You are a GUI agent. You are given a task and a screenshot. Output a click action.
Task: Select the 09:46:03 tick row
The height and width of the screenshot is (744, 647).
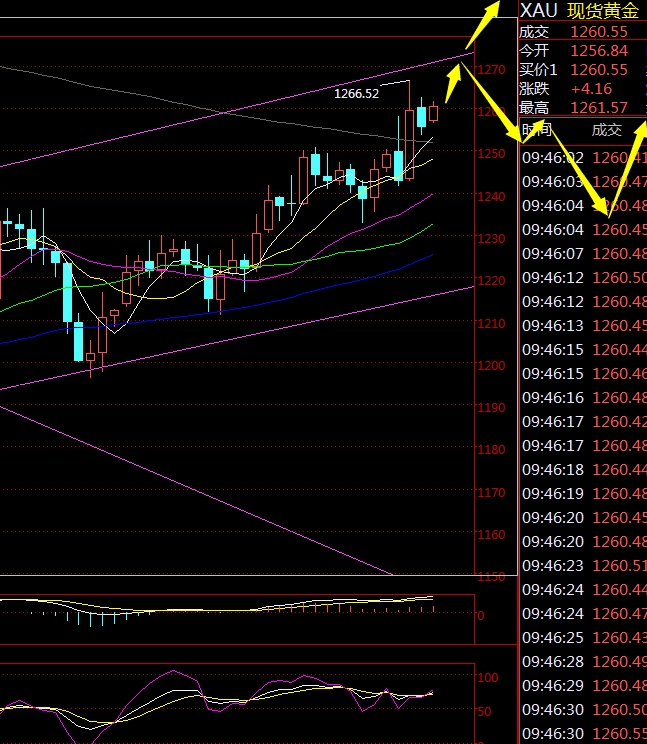(x=584, y=182)
